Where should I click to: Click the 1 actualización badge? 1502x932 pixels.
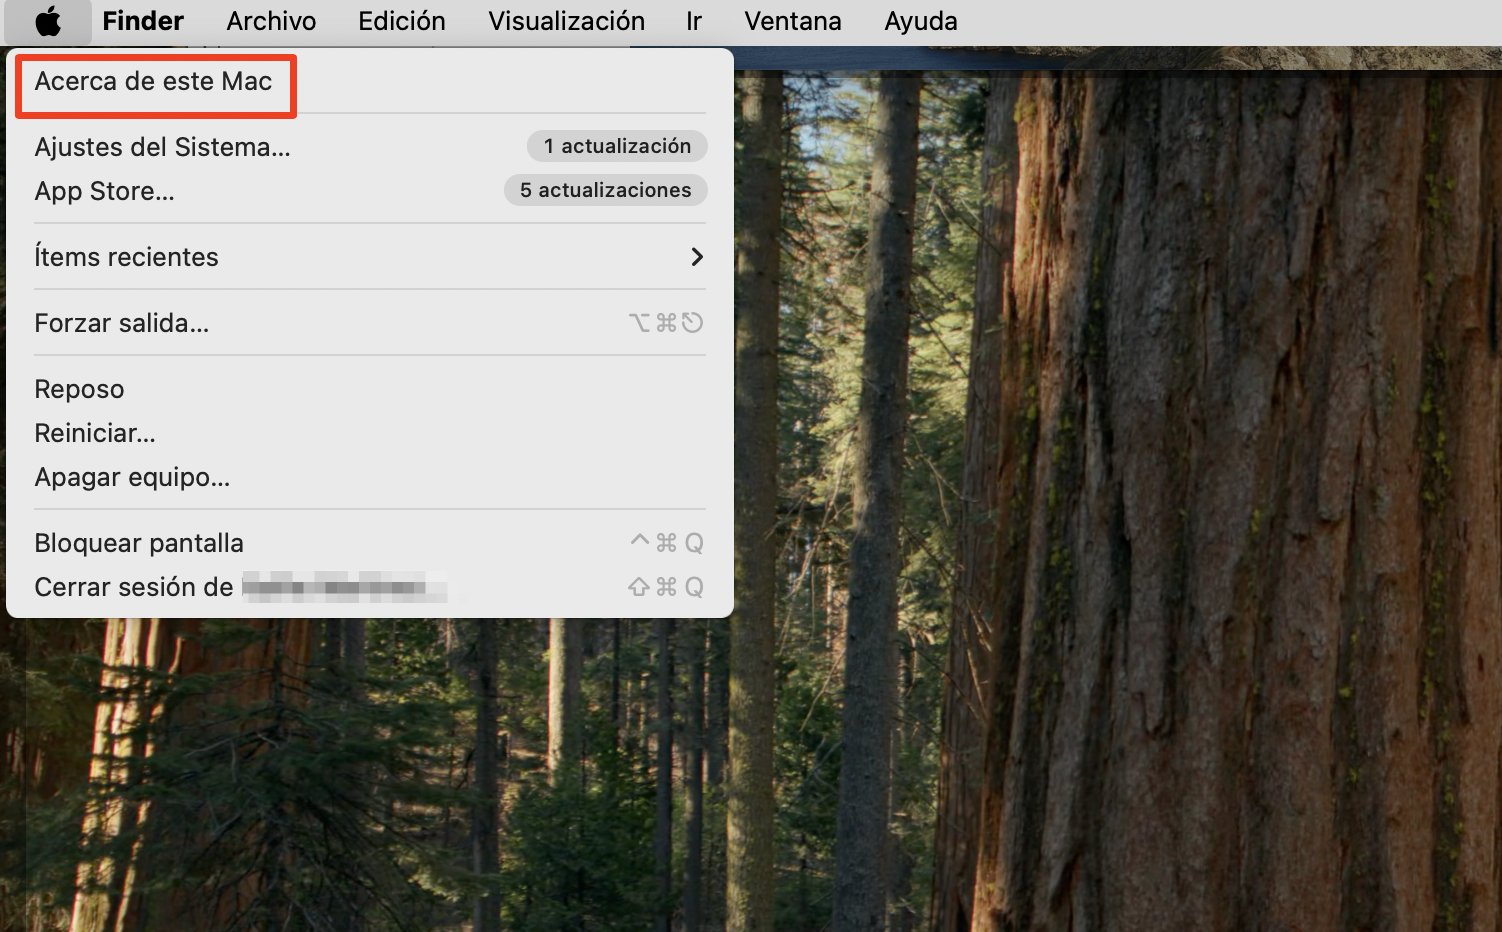pyautogui.click(x=616, y=145)
